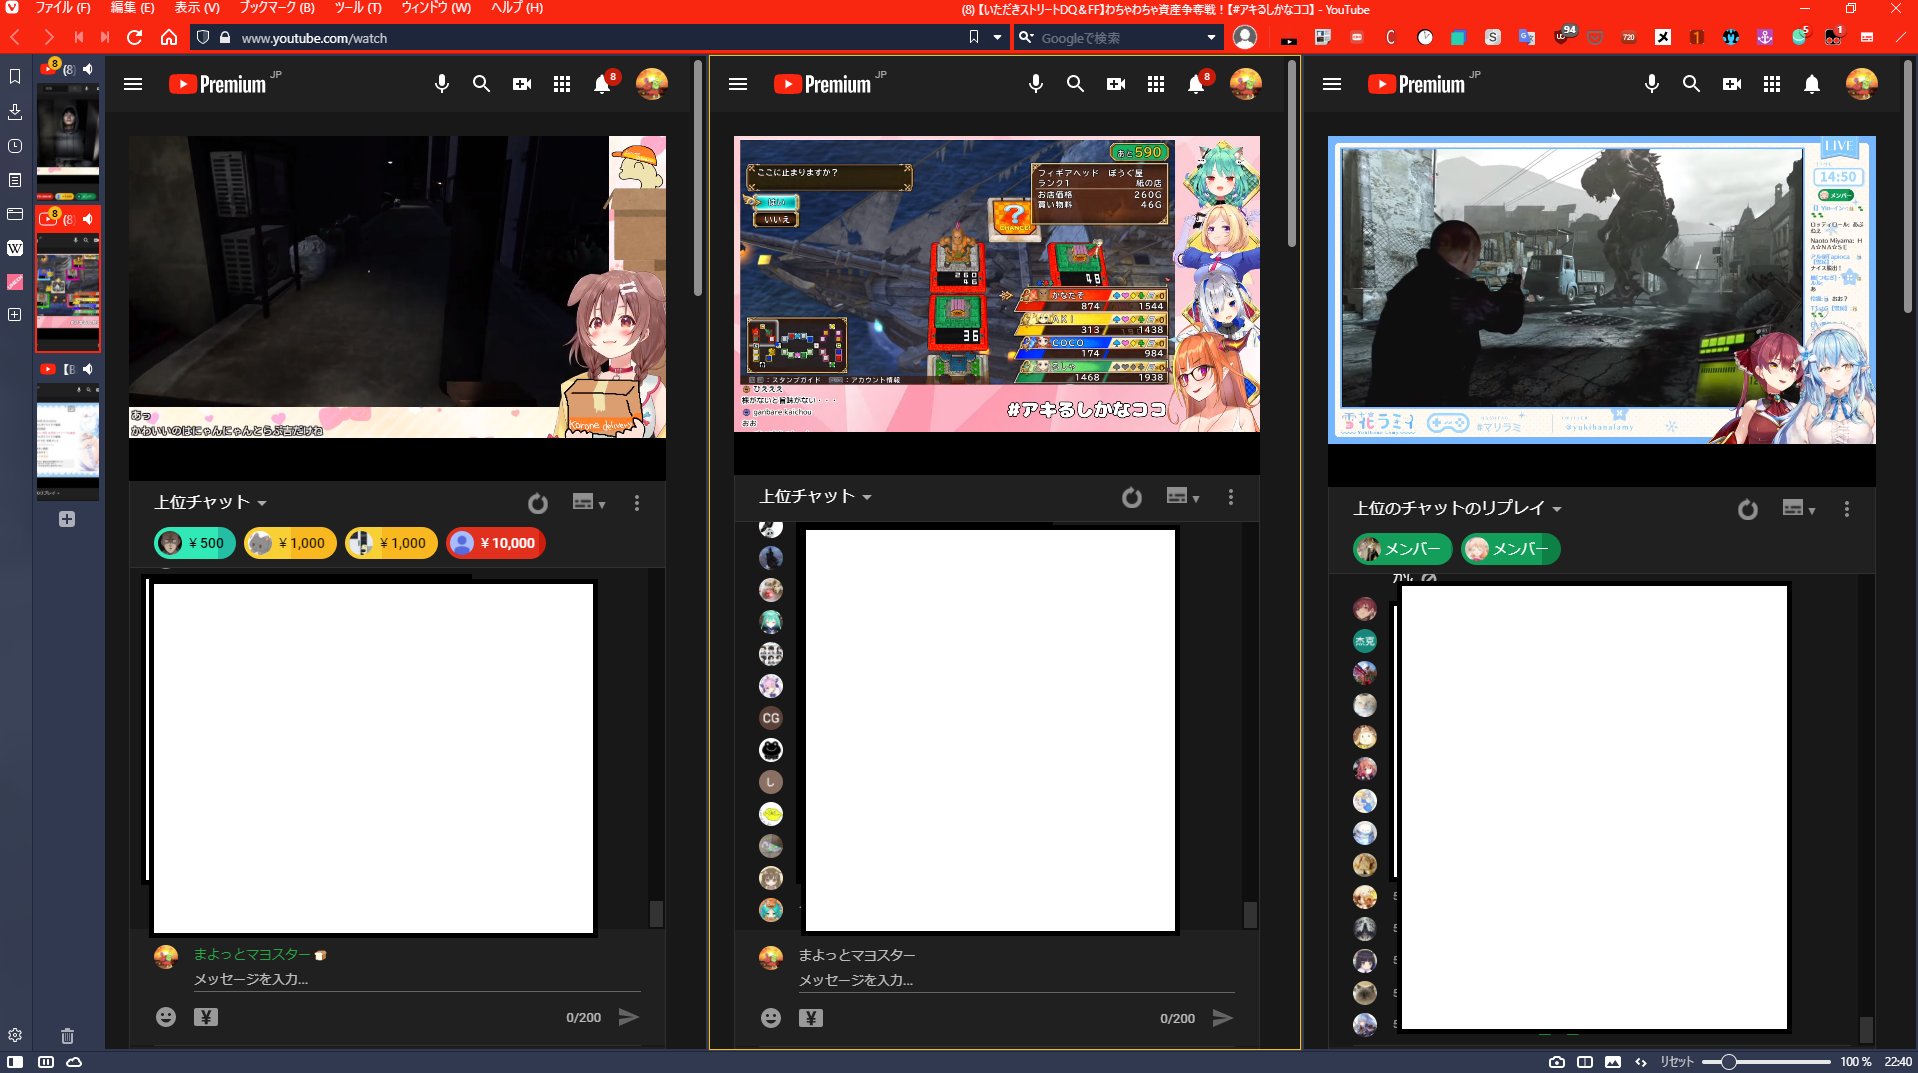Click the browser forward arrow
The image size is (1918, 1073).
tap(48, 37)
